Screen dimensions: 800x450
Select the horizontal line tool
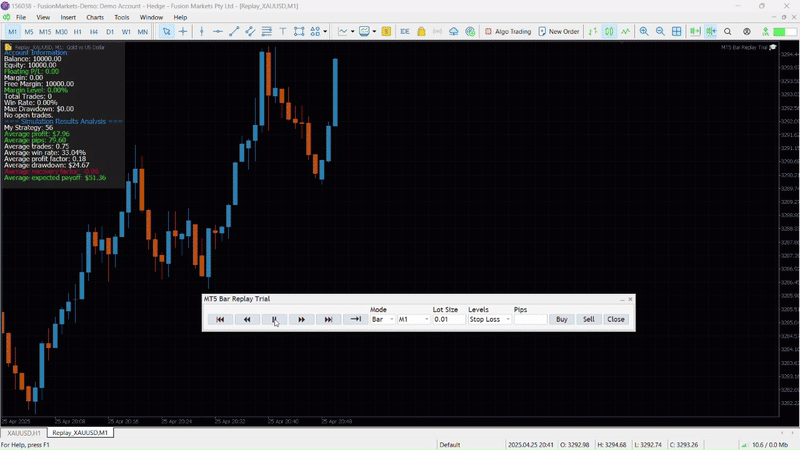pos(218,32)
